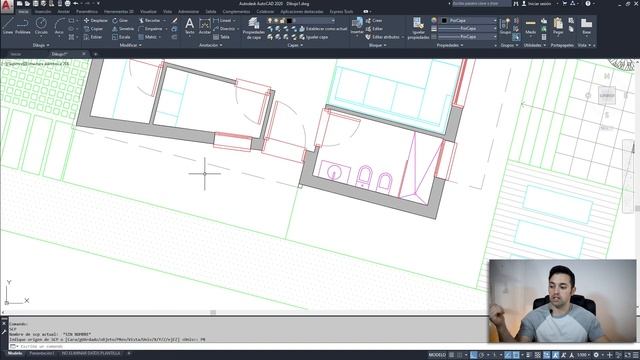Image resolution: width=640 pixels, height=360 pixels.
Task: Click the Lineal dimension button
Action: pyautogui.click(x=223, y=20)
